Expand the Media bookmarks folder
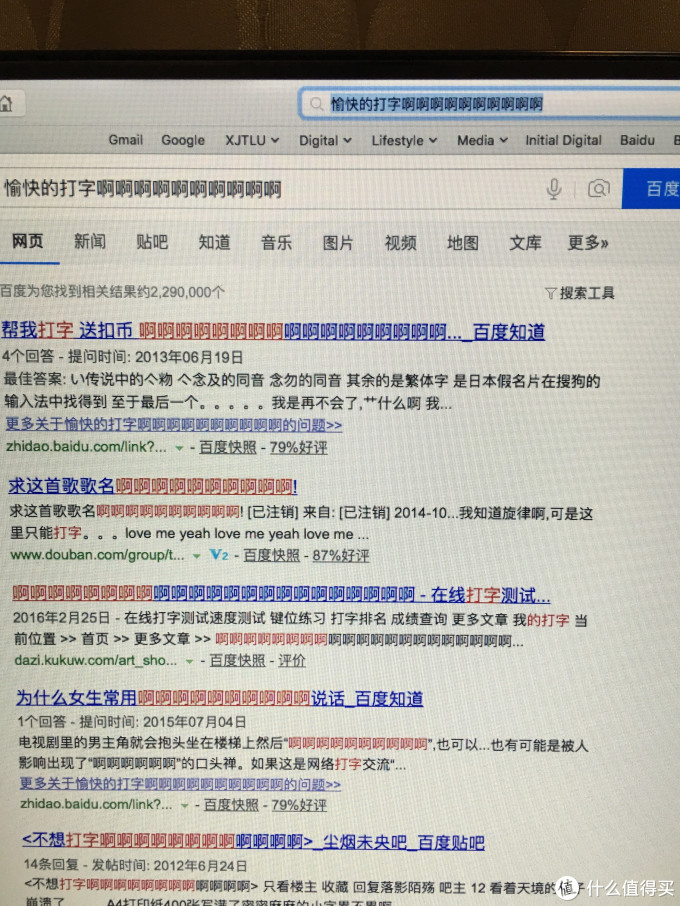 point(482,140)
